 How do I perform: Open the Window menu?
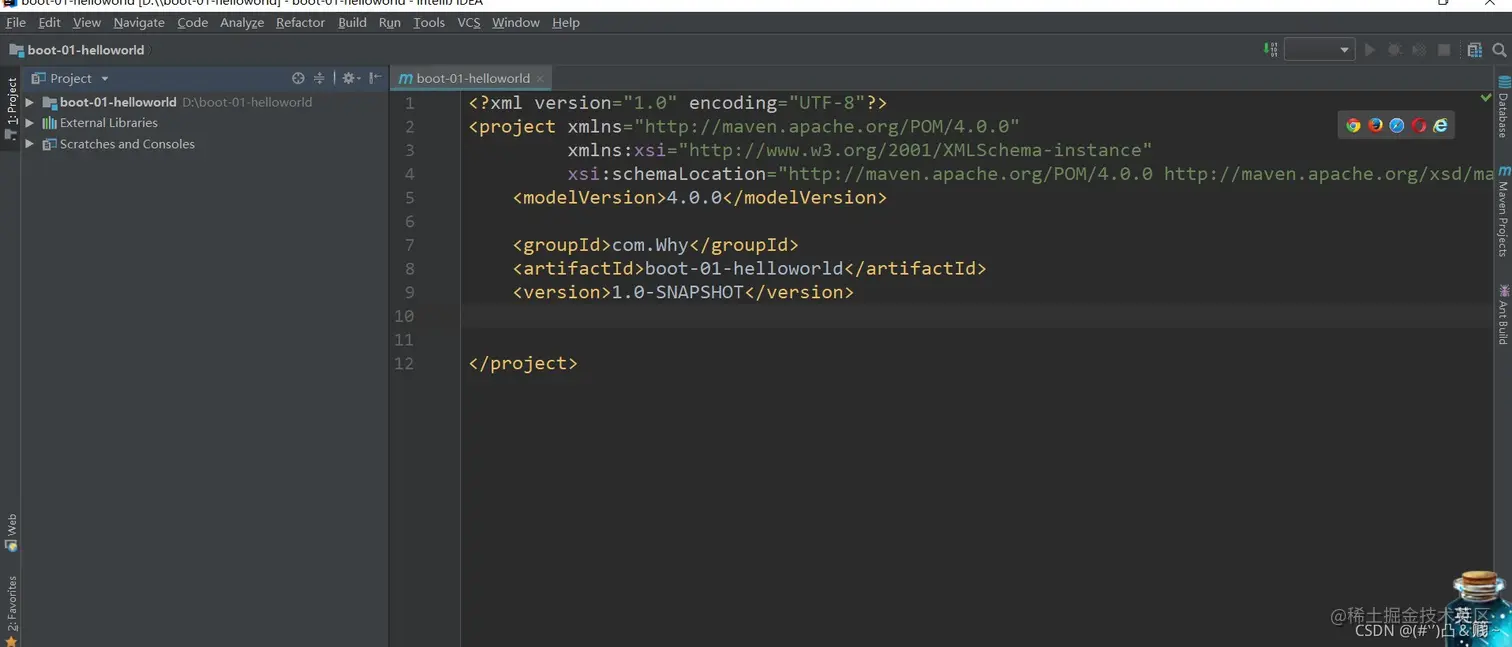tap(516, 22)
